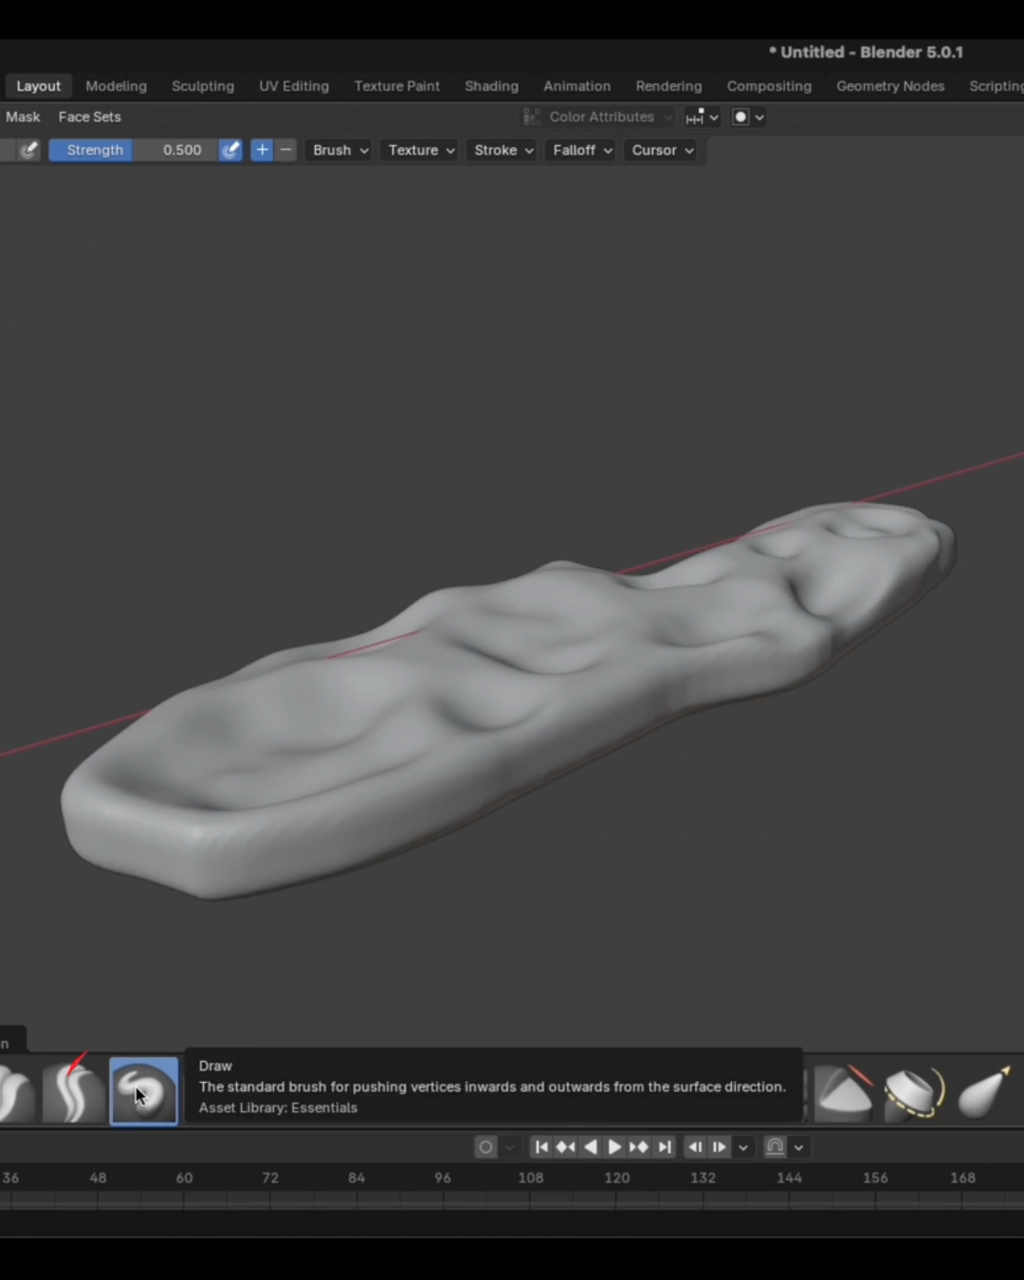Open the Falloff dropdown
Image resolution: width=1024 pixels, height=1280 pixels.
(x=582, y=150)
